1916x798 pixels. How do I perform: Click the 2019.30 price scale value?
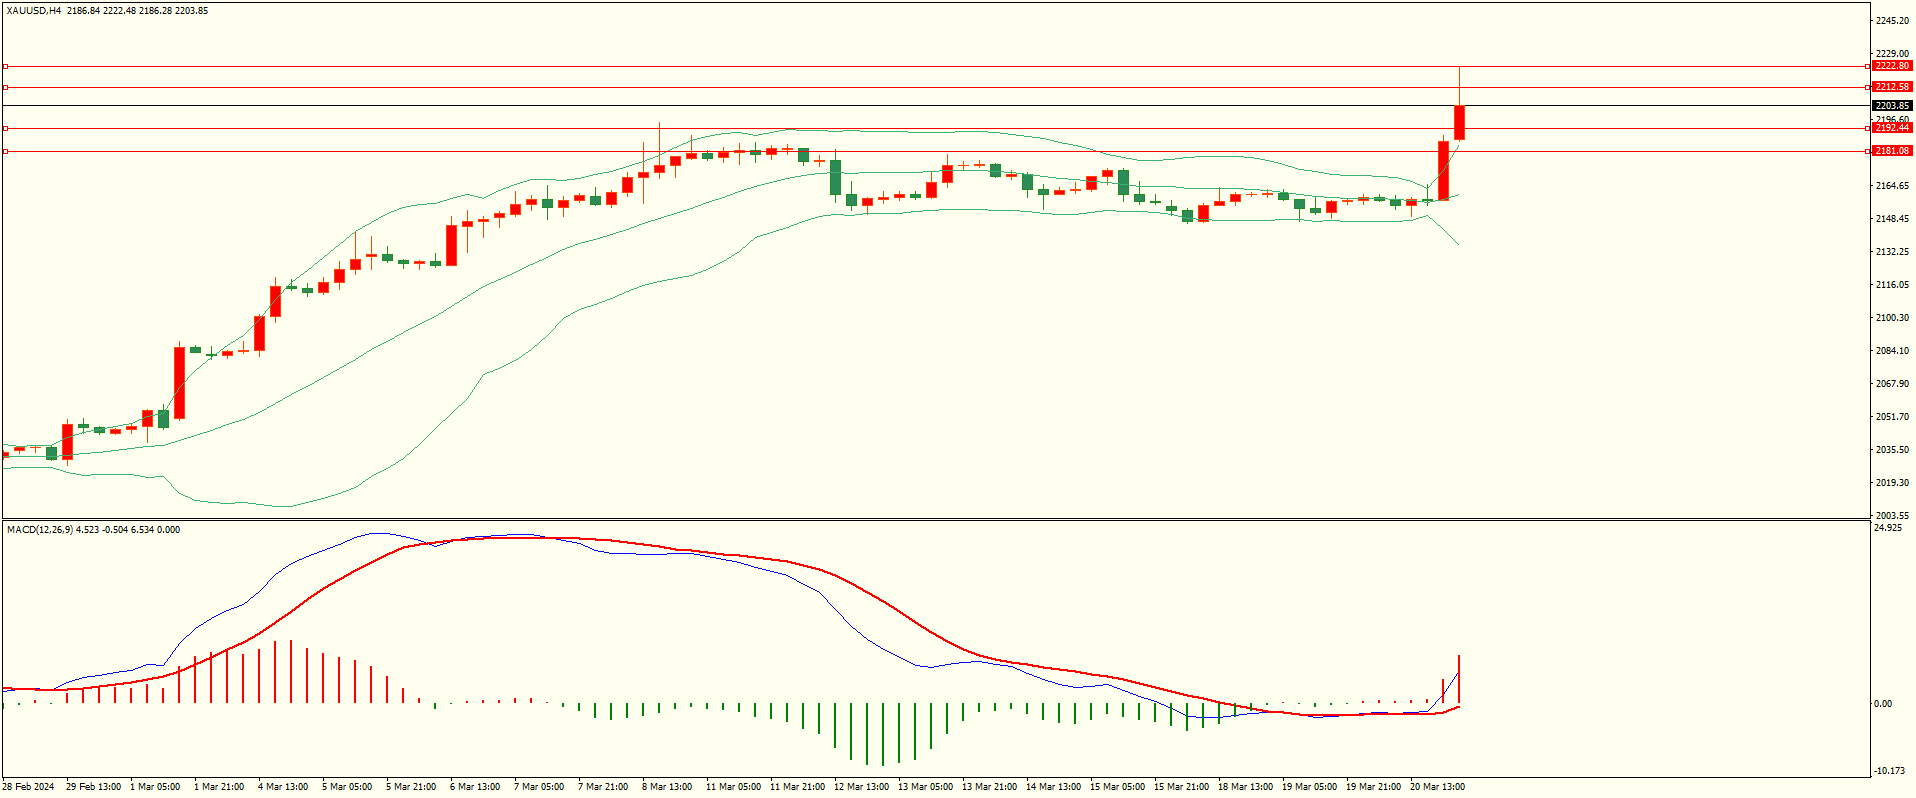click(x=1892, y=483)
